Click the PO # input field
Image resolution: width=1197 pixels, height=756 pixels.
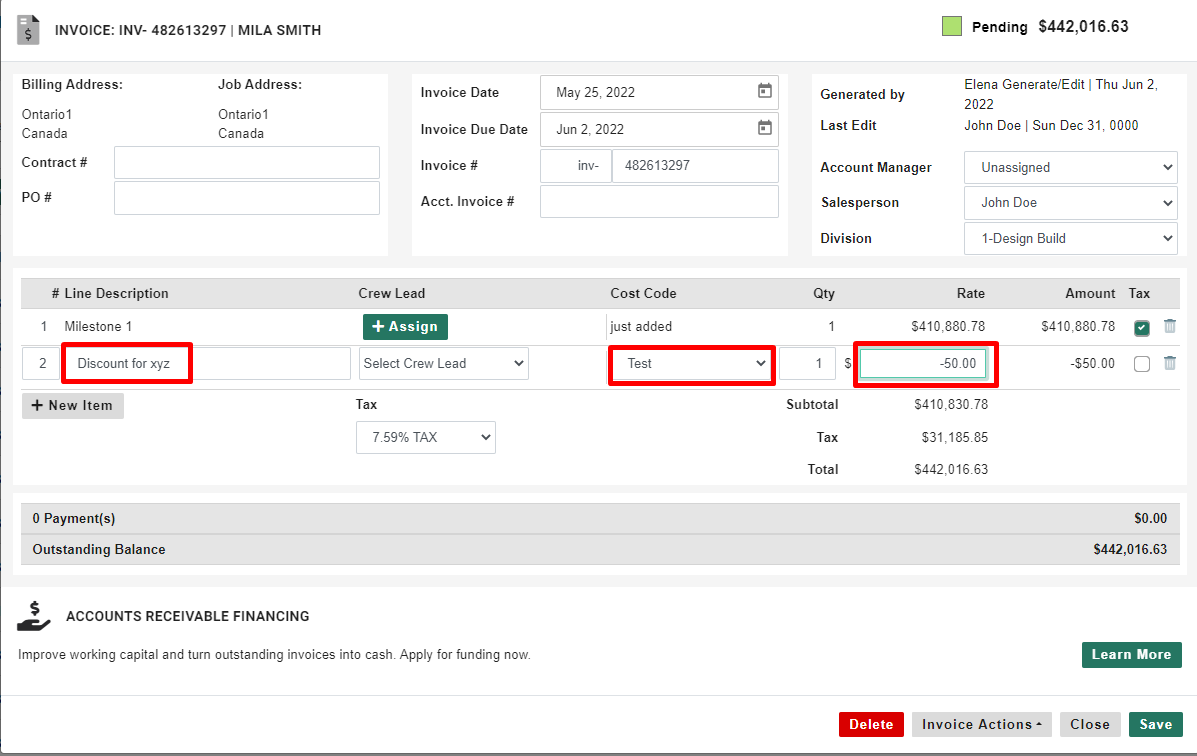tap(246, 197)
